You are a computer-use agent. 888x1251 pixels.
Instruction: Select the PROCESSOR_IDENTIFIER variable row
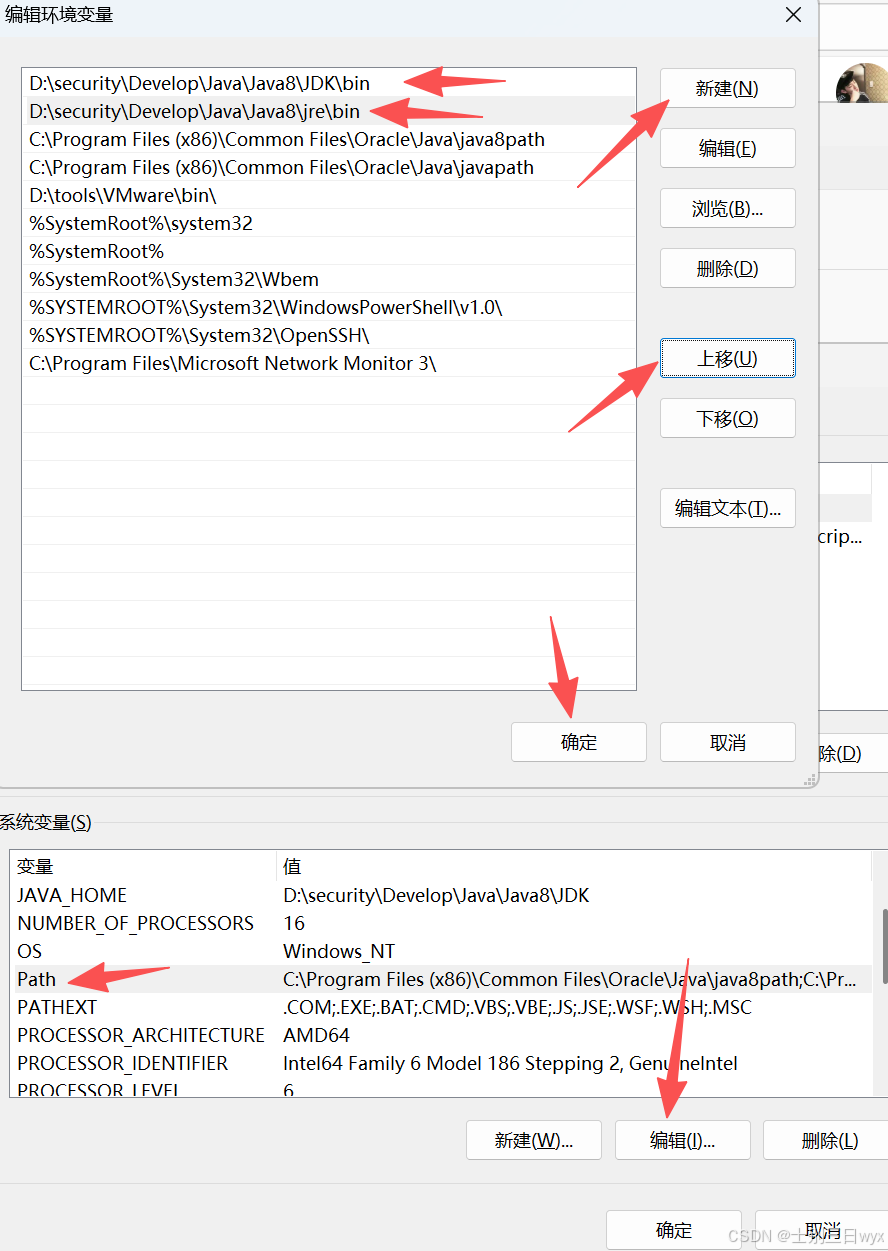pyautogui.click(x=441, y=1063)
